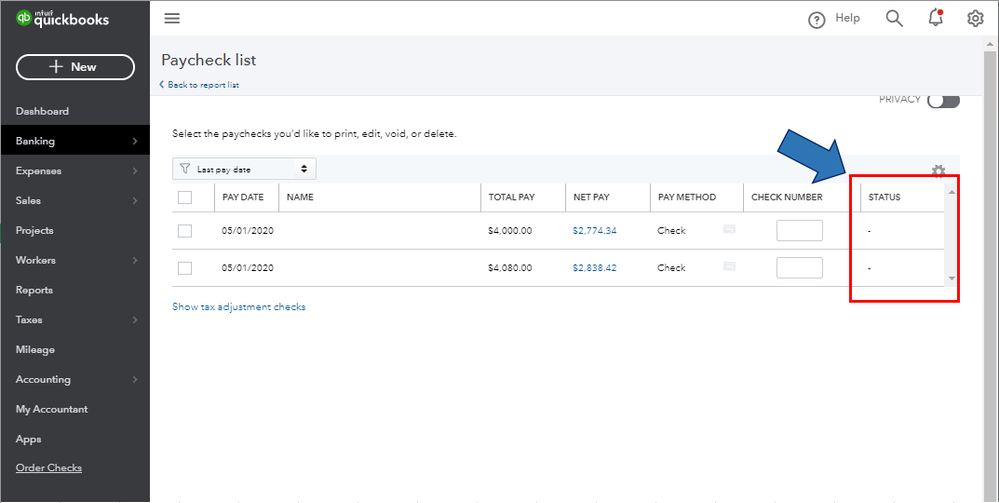
Task: Check the select-all paychecks checkbox
Action: [x=185, y=197]
